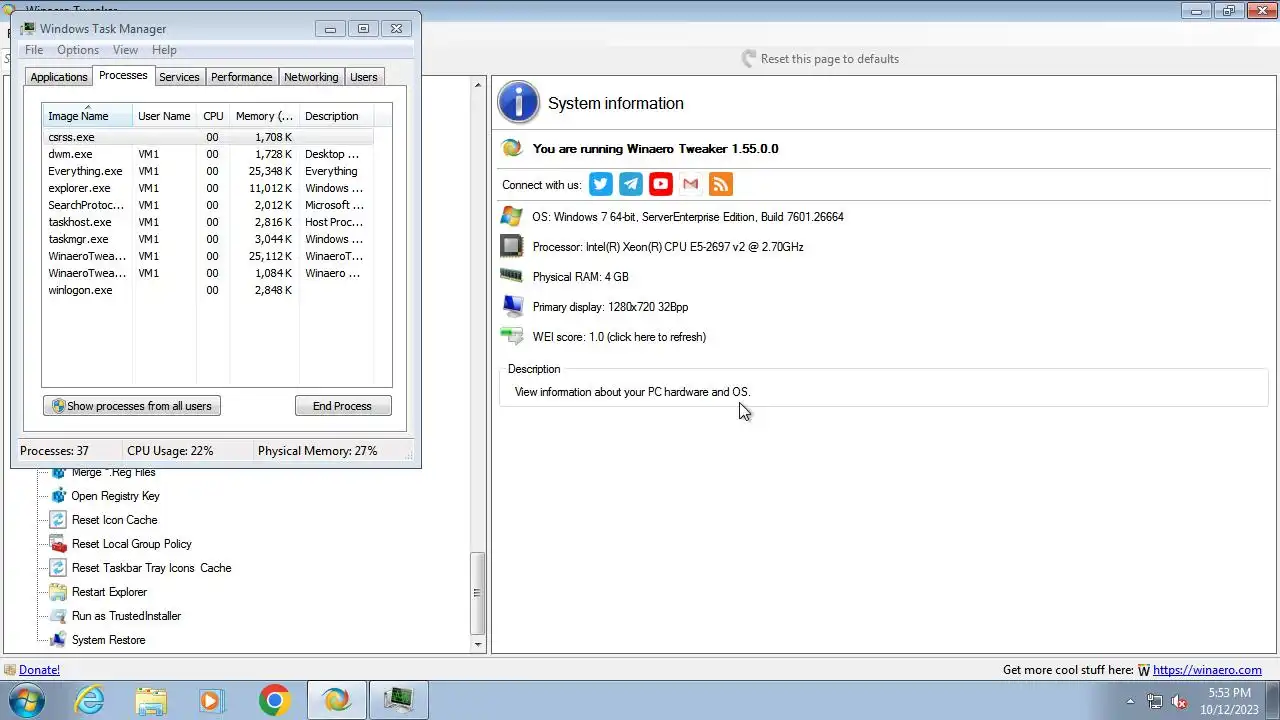Switch to the Performance tab
Screen dimensions: 1280x720
point(241,77)
